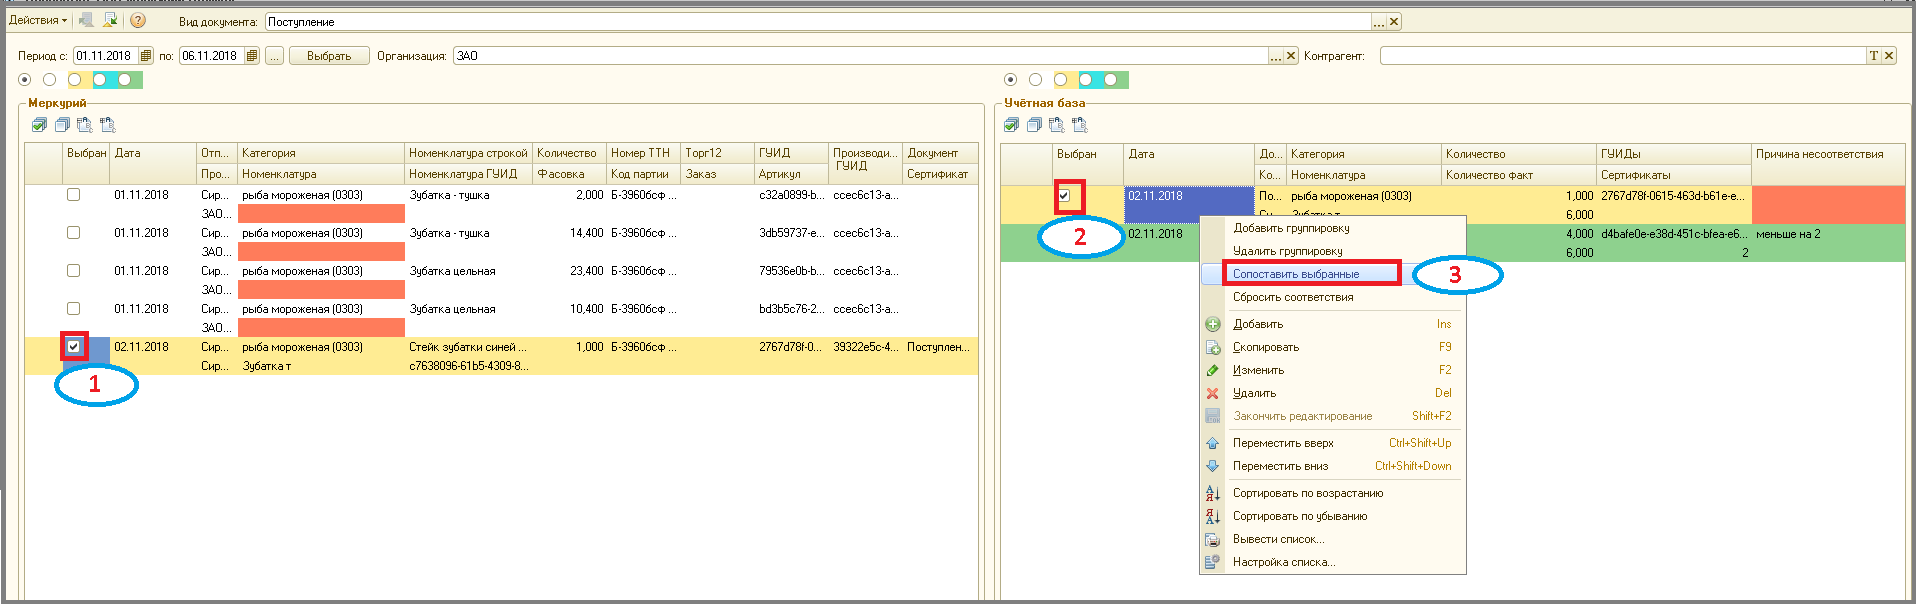The width and height of the screenshot is (1916, 604).
Task: Choose Сортировать по убыванию in menu
Action: (x=1332, y=516)
